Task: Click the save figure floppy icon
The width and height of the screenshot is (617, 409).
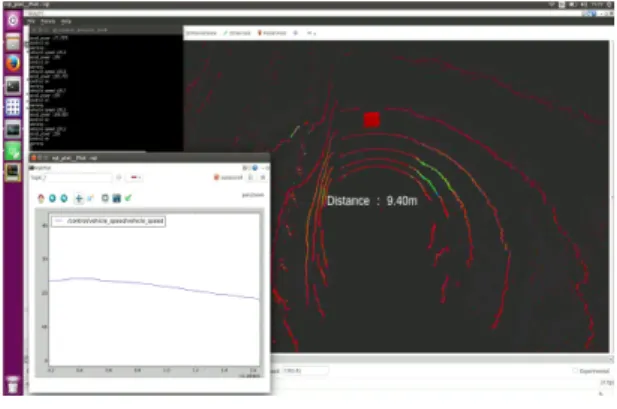Action: click(x=116, y=198)
